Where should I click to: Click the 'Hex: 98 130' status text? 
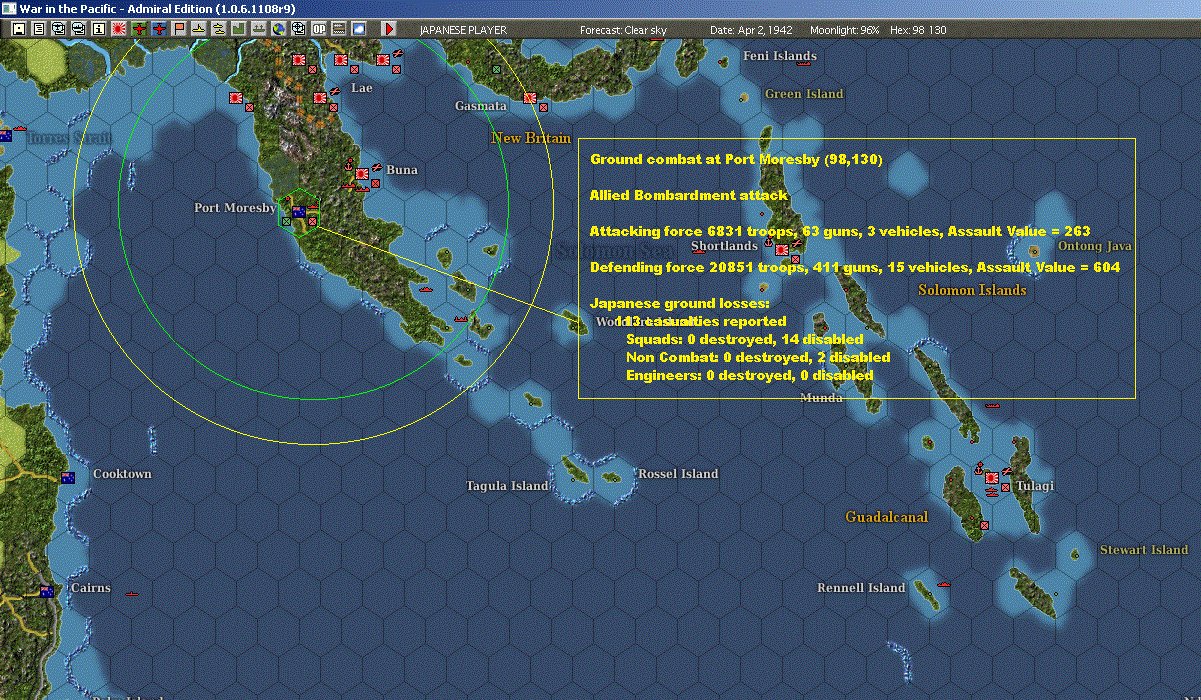click(918, 30)
